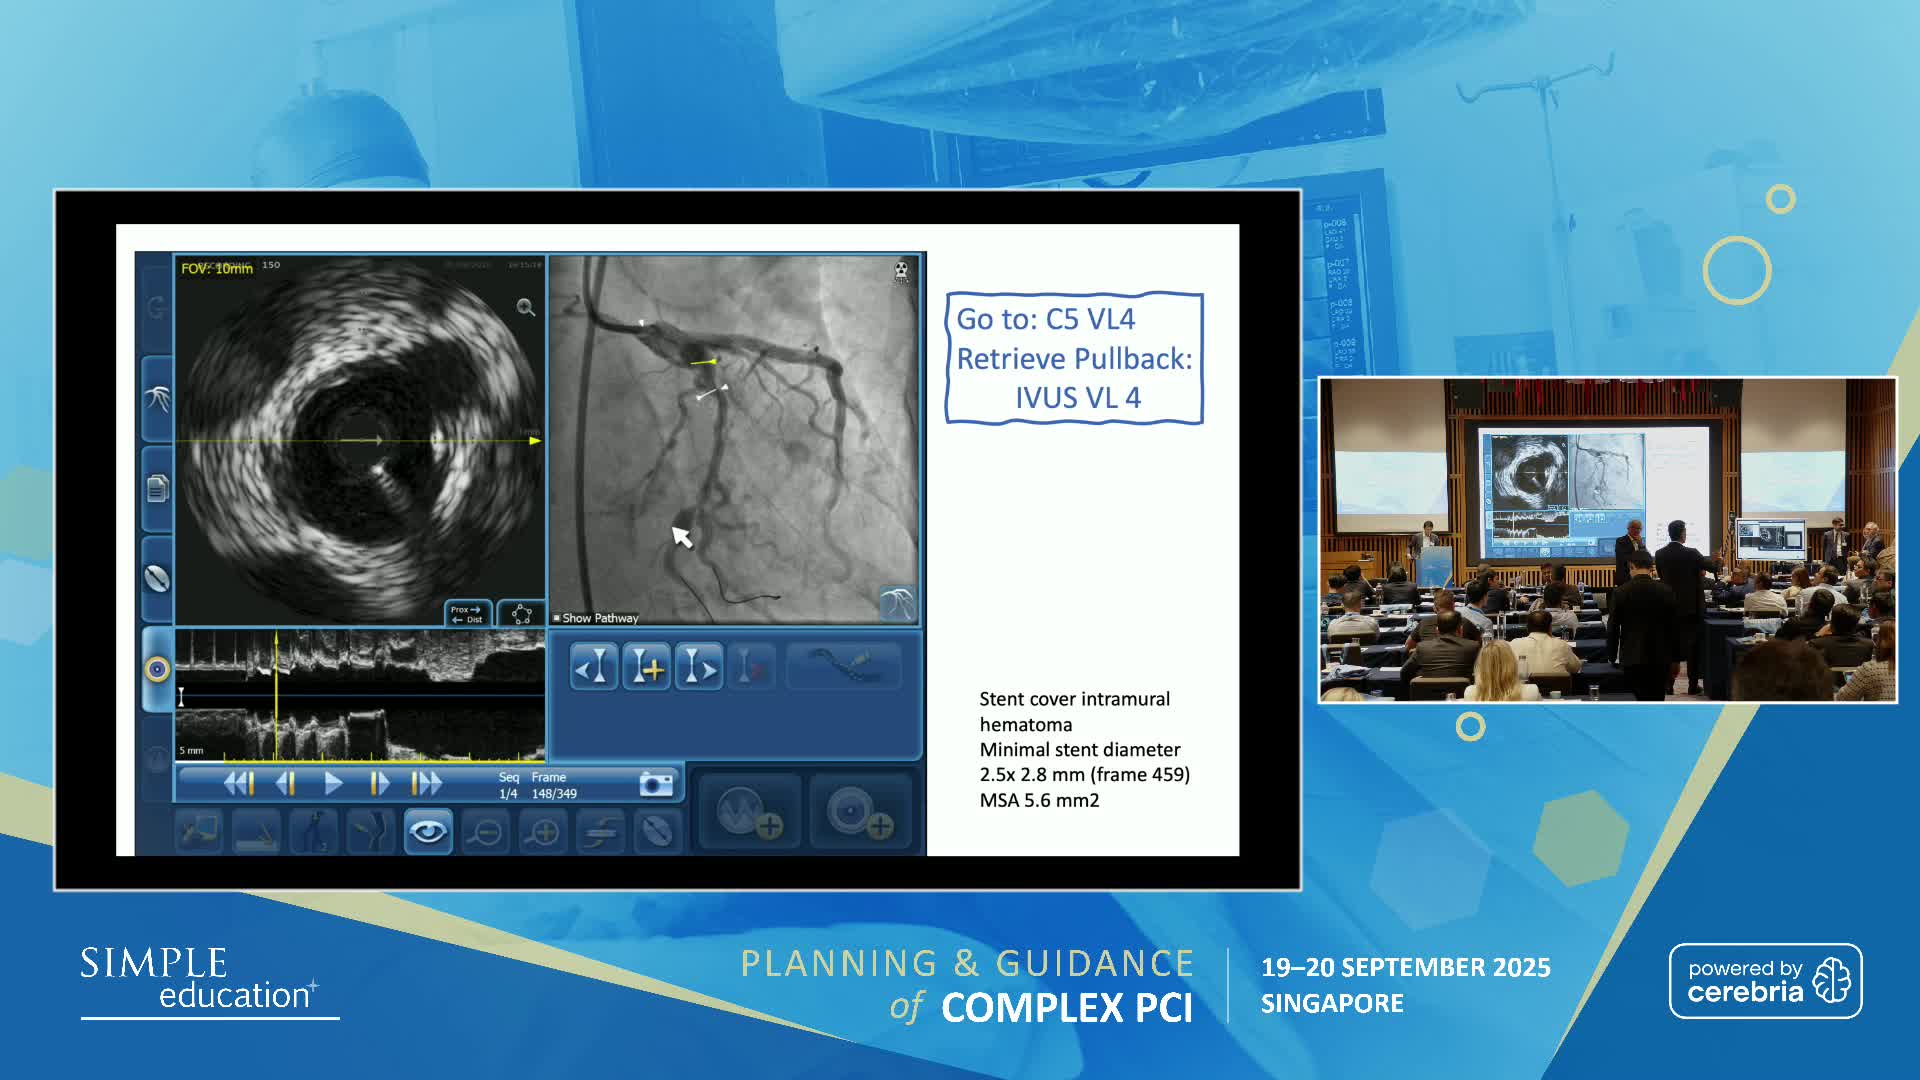The width and height of the screenshot is (1920, 1080).
Task: Toggle the eye view button
Action: point(428,832)
